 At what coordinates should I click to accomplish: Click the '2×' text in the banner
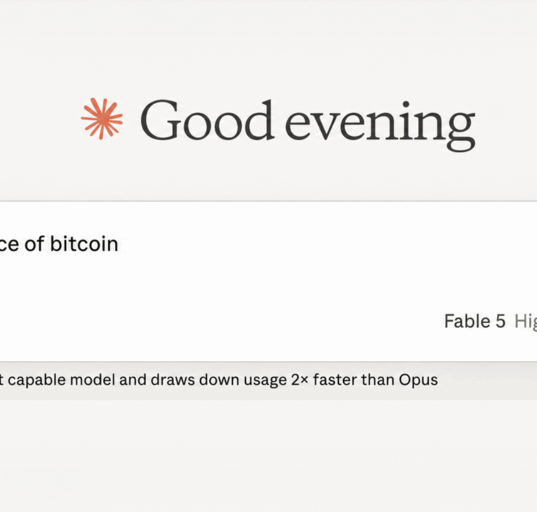[300, 380]
